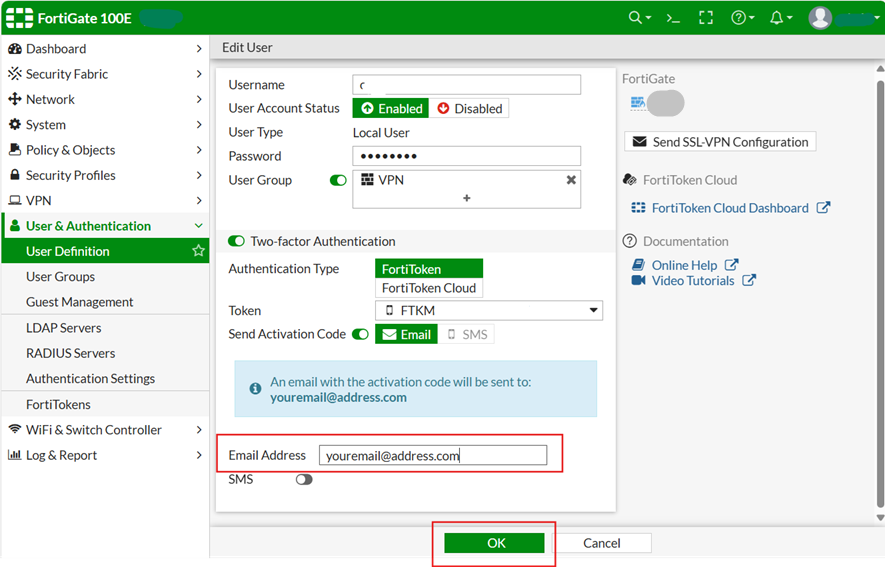Image resolution: width=885 pixels, height=571 pixels.
Task: Favorite User Definition with star icon
Action: (198, 251)
